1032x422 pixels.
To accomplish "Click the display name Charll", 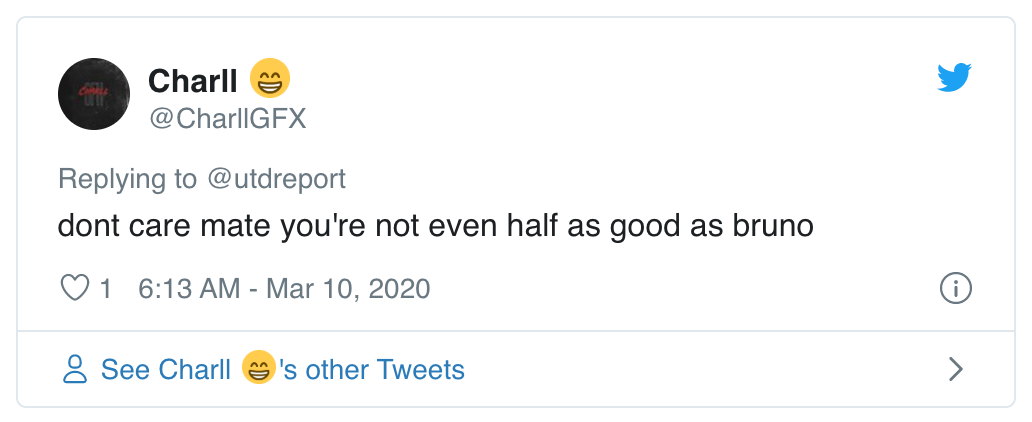I will (x=194, y=80).
